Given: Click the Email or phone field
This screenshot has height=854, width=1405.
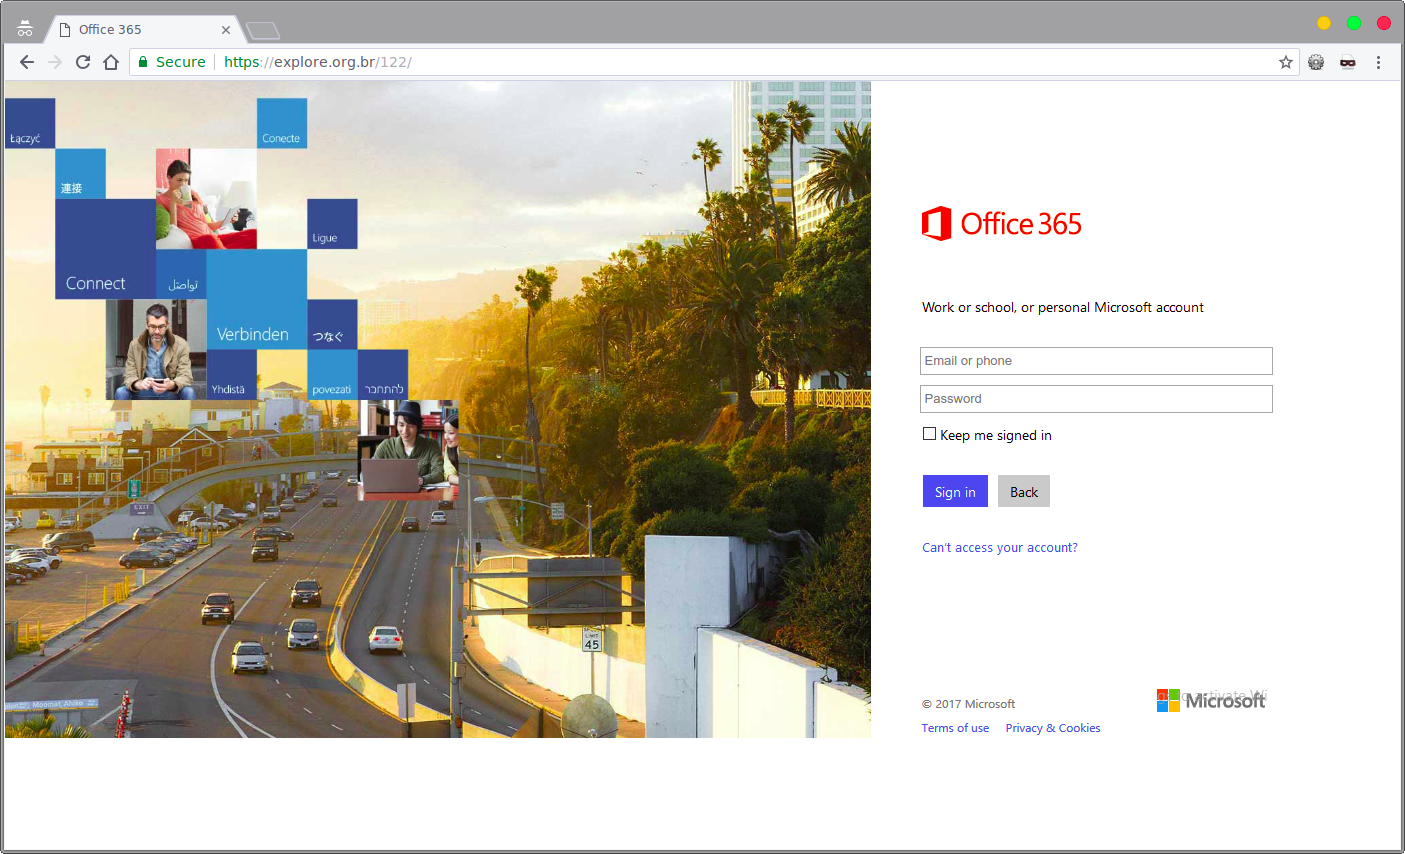Looking at the screenshot, I should click(1096, 361).
